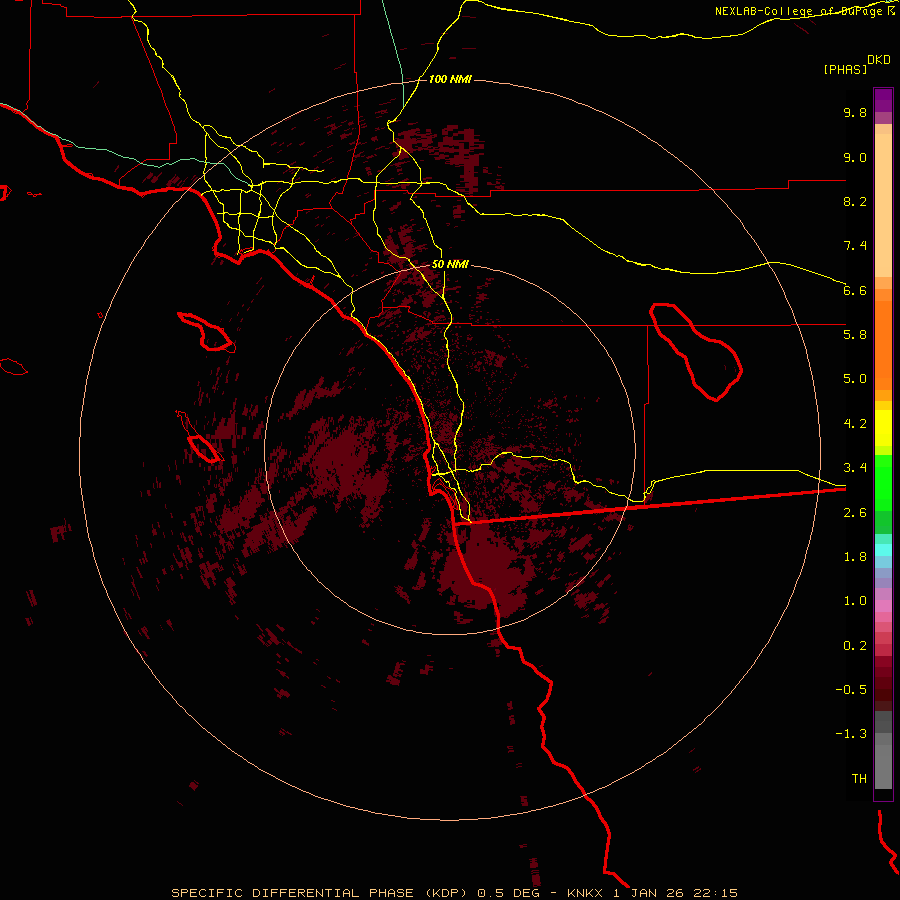Click the 1.0 color scale value
Viewport: 900px width, 900px height.
click(855, 601)
